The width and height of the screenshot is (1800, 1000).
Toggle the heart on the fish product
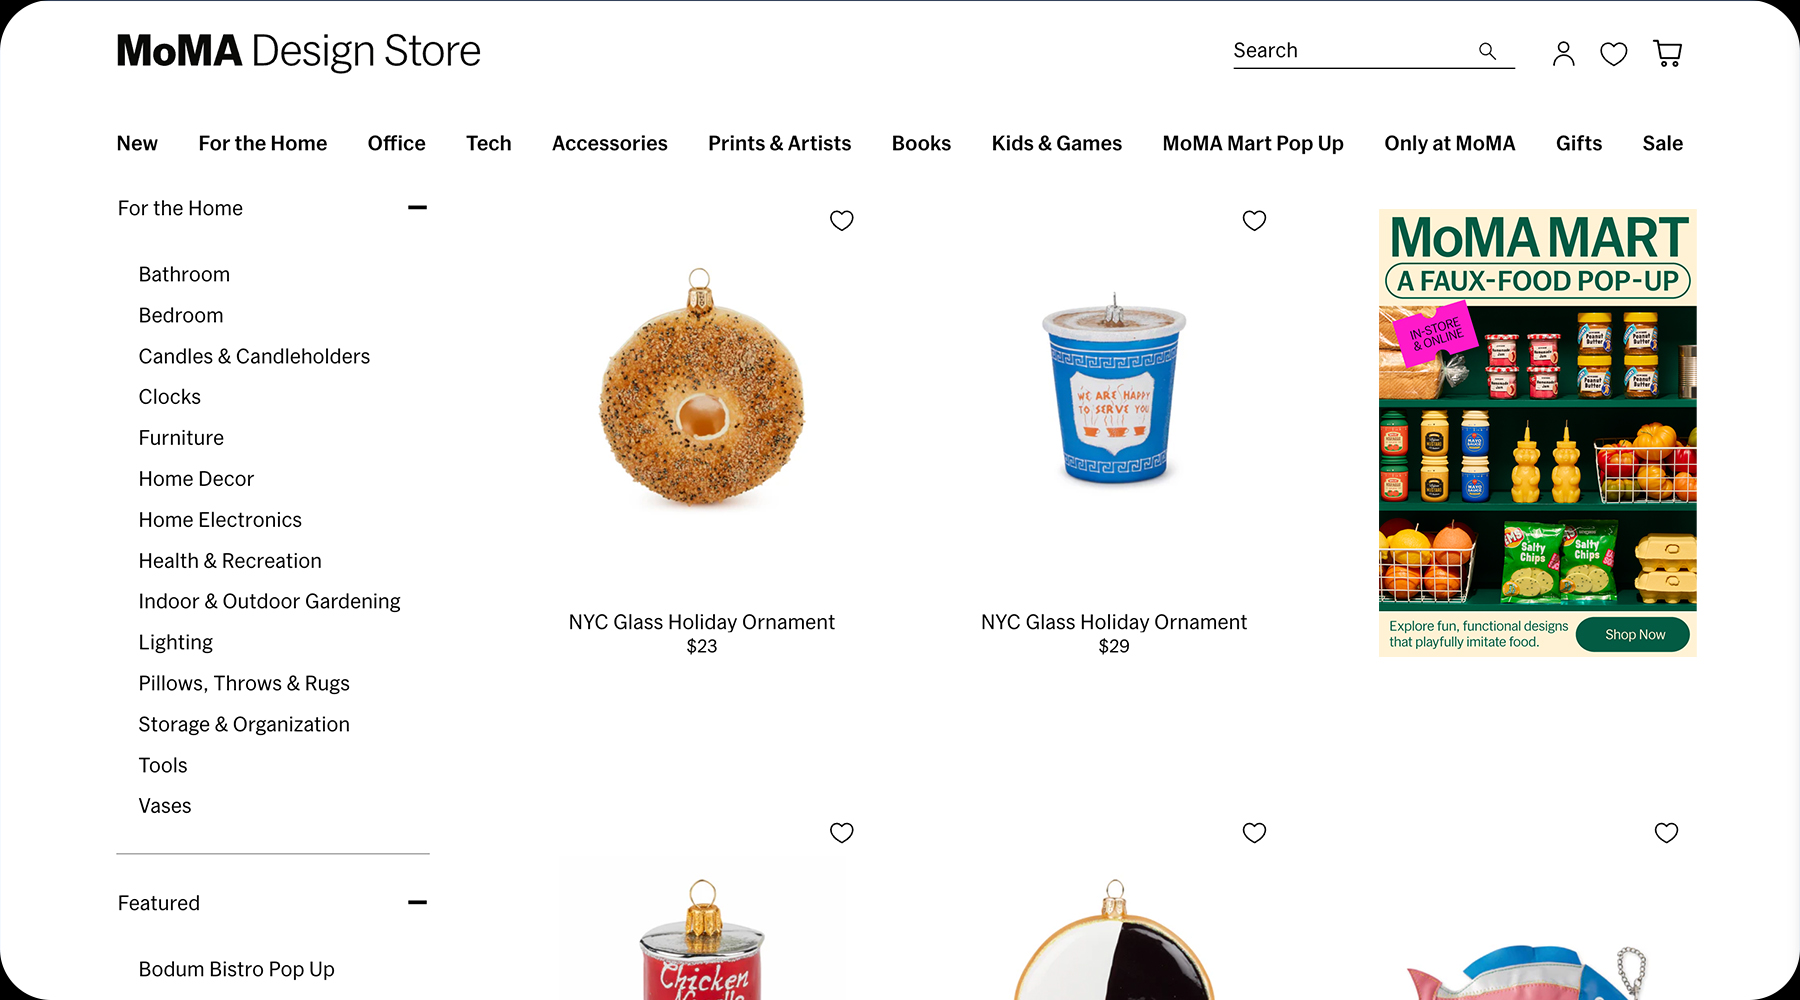tap(1666, 832)
